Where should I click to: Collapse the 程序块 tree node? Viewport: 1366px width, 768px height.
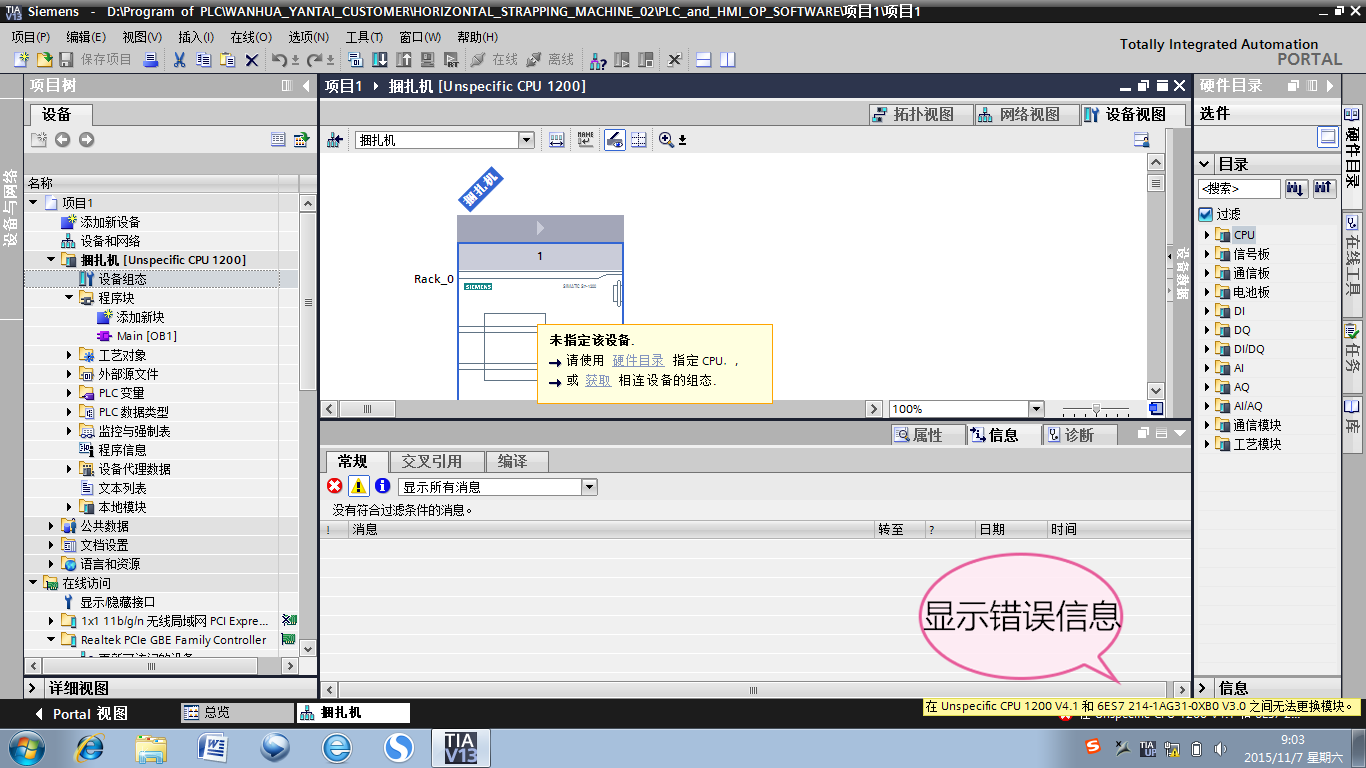[x=69, y=298]
